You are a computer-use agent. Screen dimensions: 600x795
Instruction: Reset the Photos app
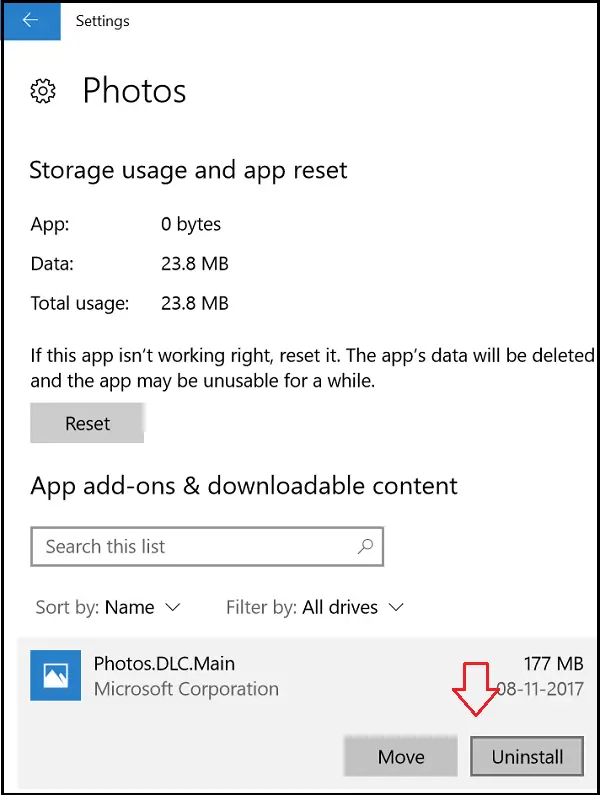[87, 423]
